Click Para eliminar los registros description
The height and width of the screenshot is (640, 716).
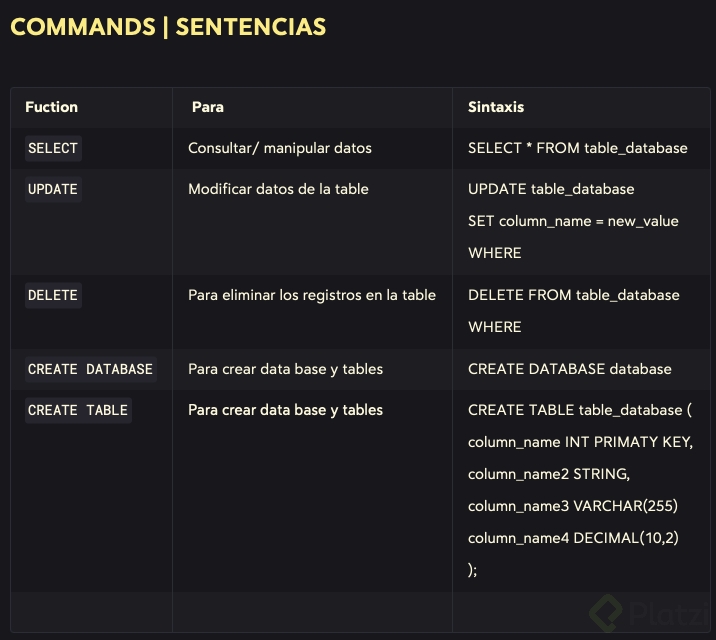click(x=312, y=295)
